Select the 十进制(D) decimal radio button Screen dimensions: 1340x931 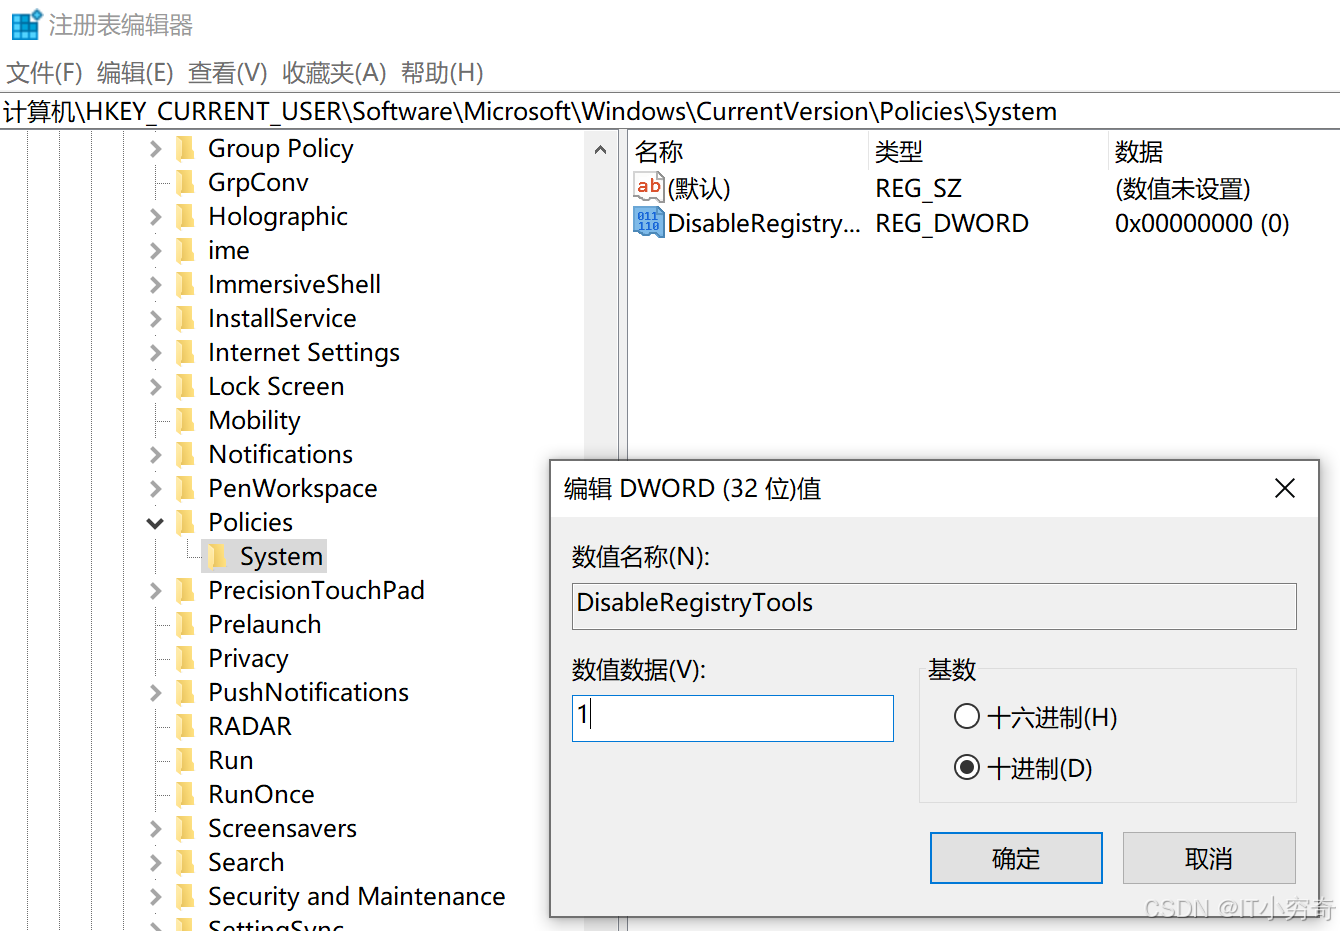click(x=966, y=768)
